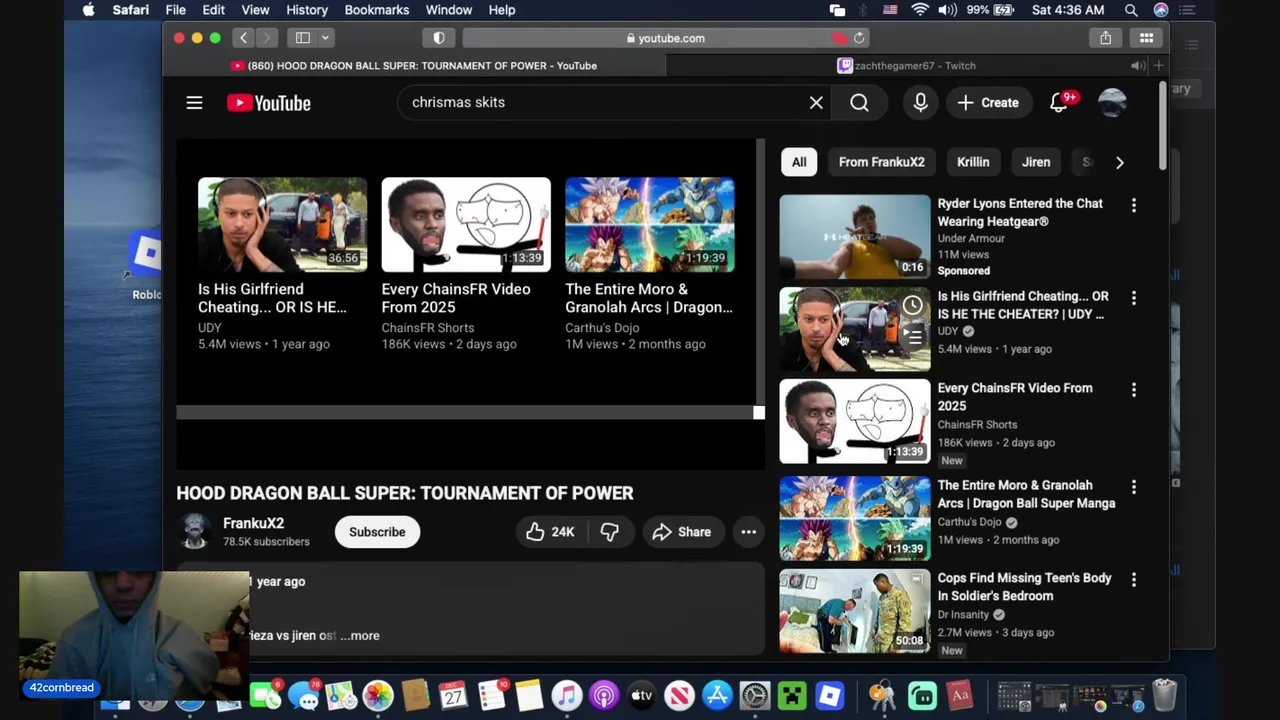Screen dimensions: 1280x720
Task: Go back in Safari history
Action: (x=243, y=38)
